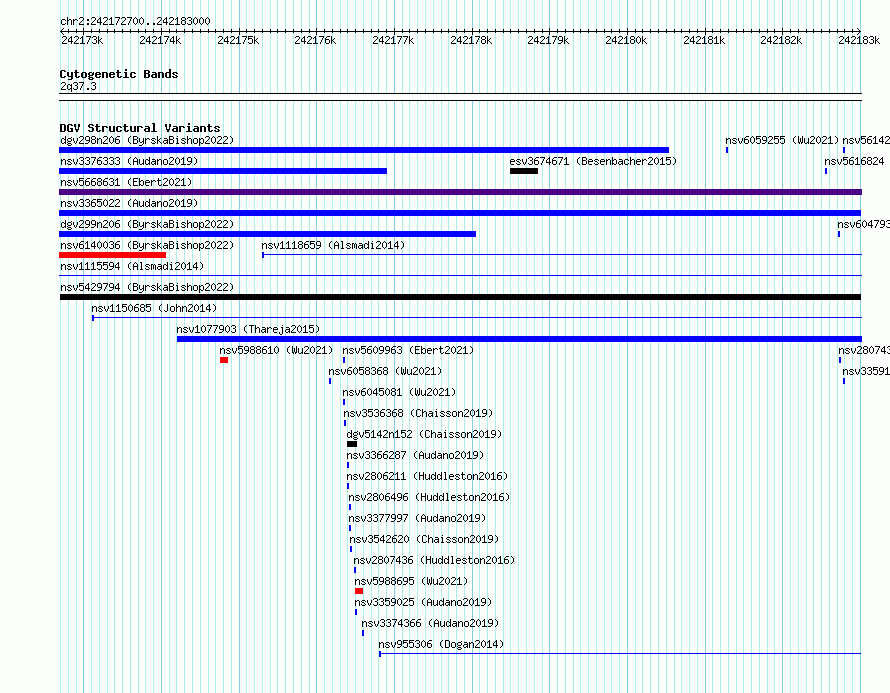Click the 242182k ruler tick label

point(781,40)
